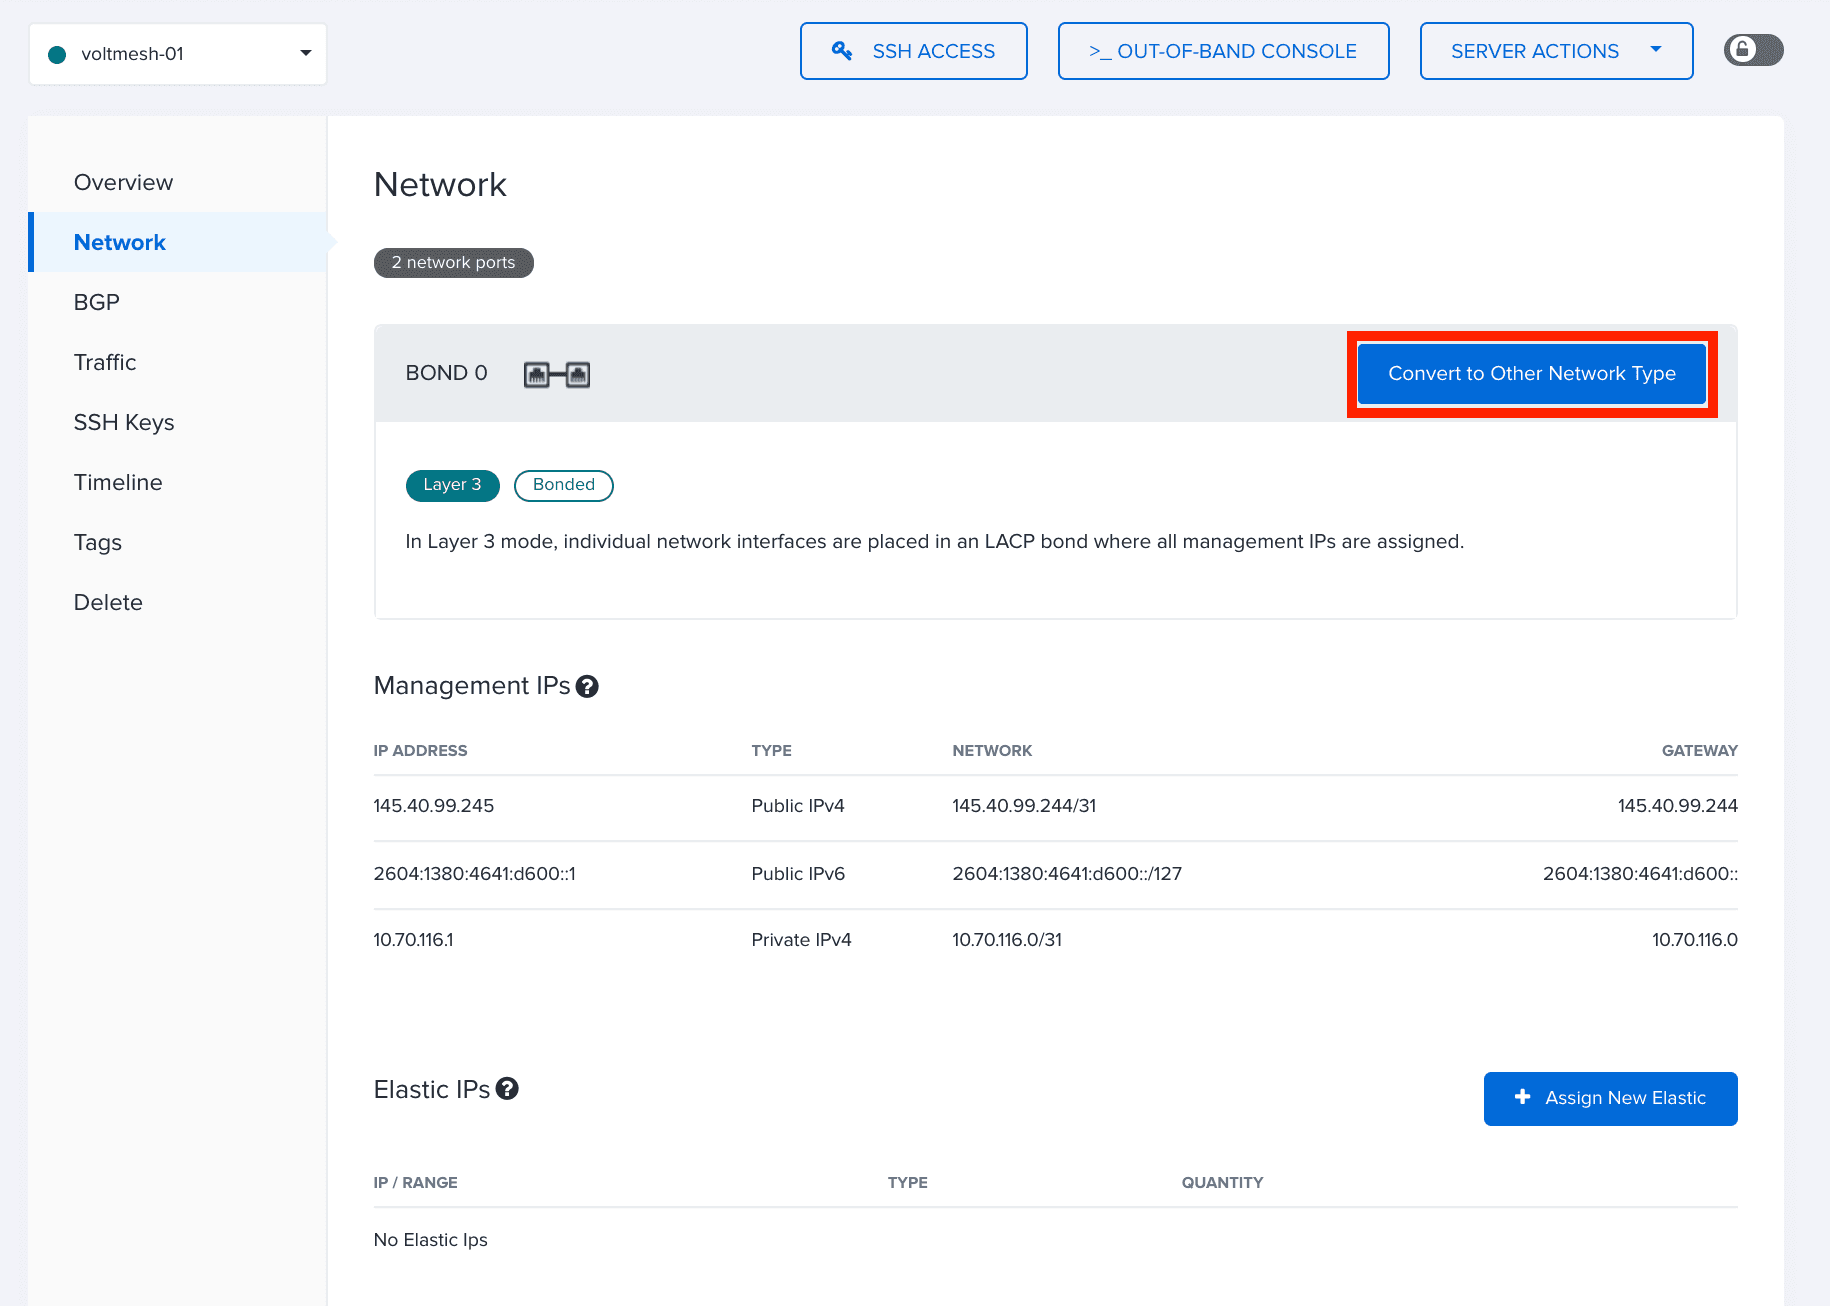The image size is (1830, 1306).
Task: Click the GATEWAY column header
Action: [1700, 751]
